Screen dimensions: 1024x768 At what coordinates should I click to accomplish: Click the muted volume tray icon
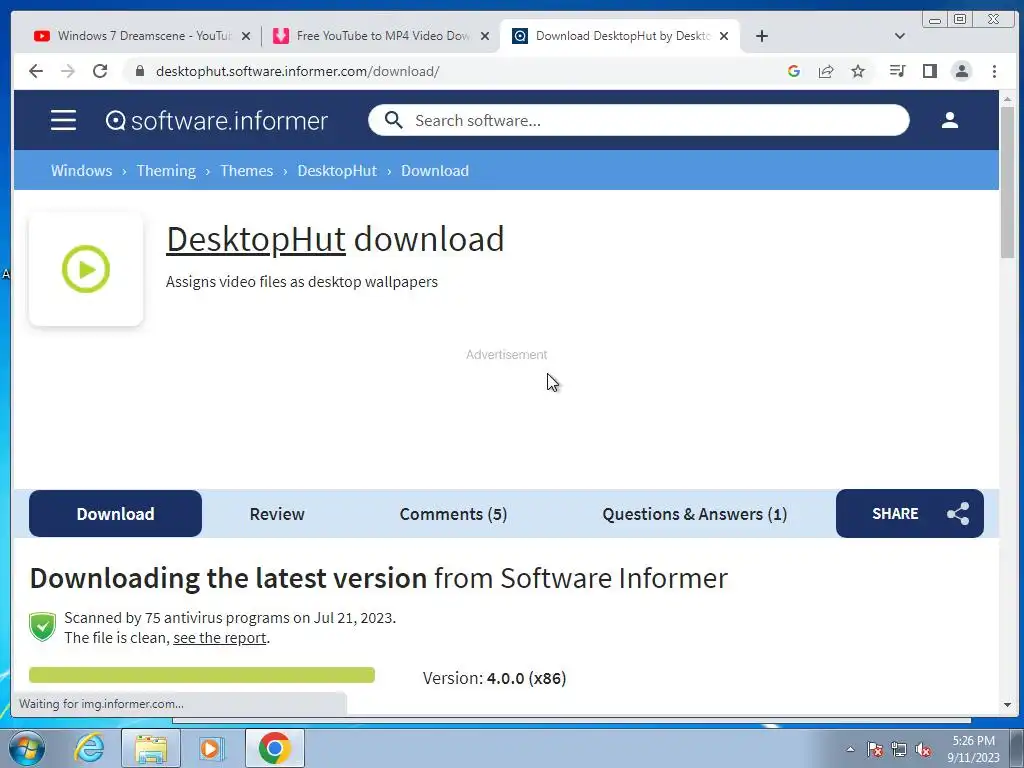(x=923, y=749)
